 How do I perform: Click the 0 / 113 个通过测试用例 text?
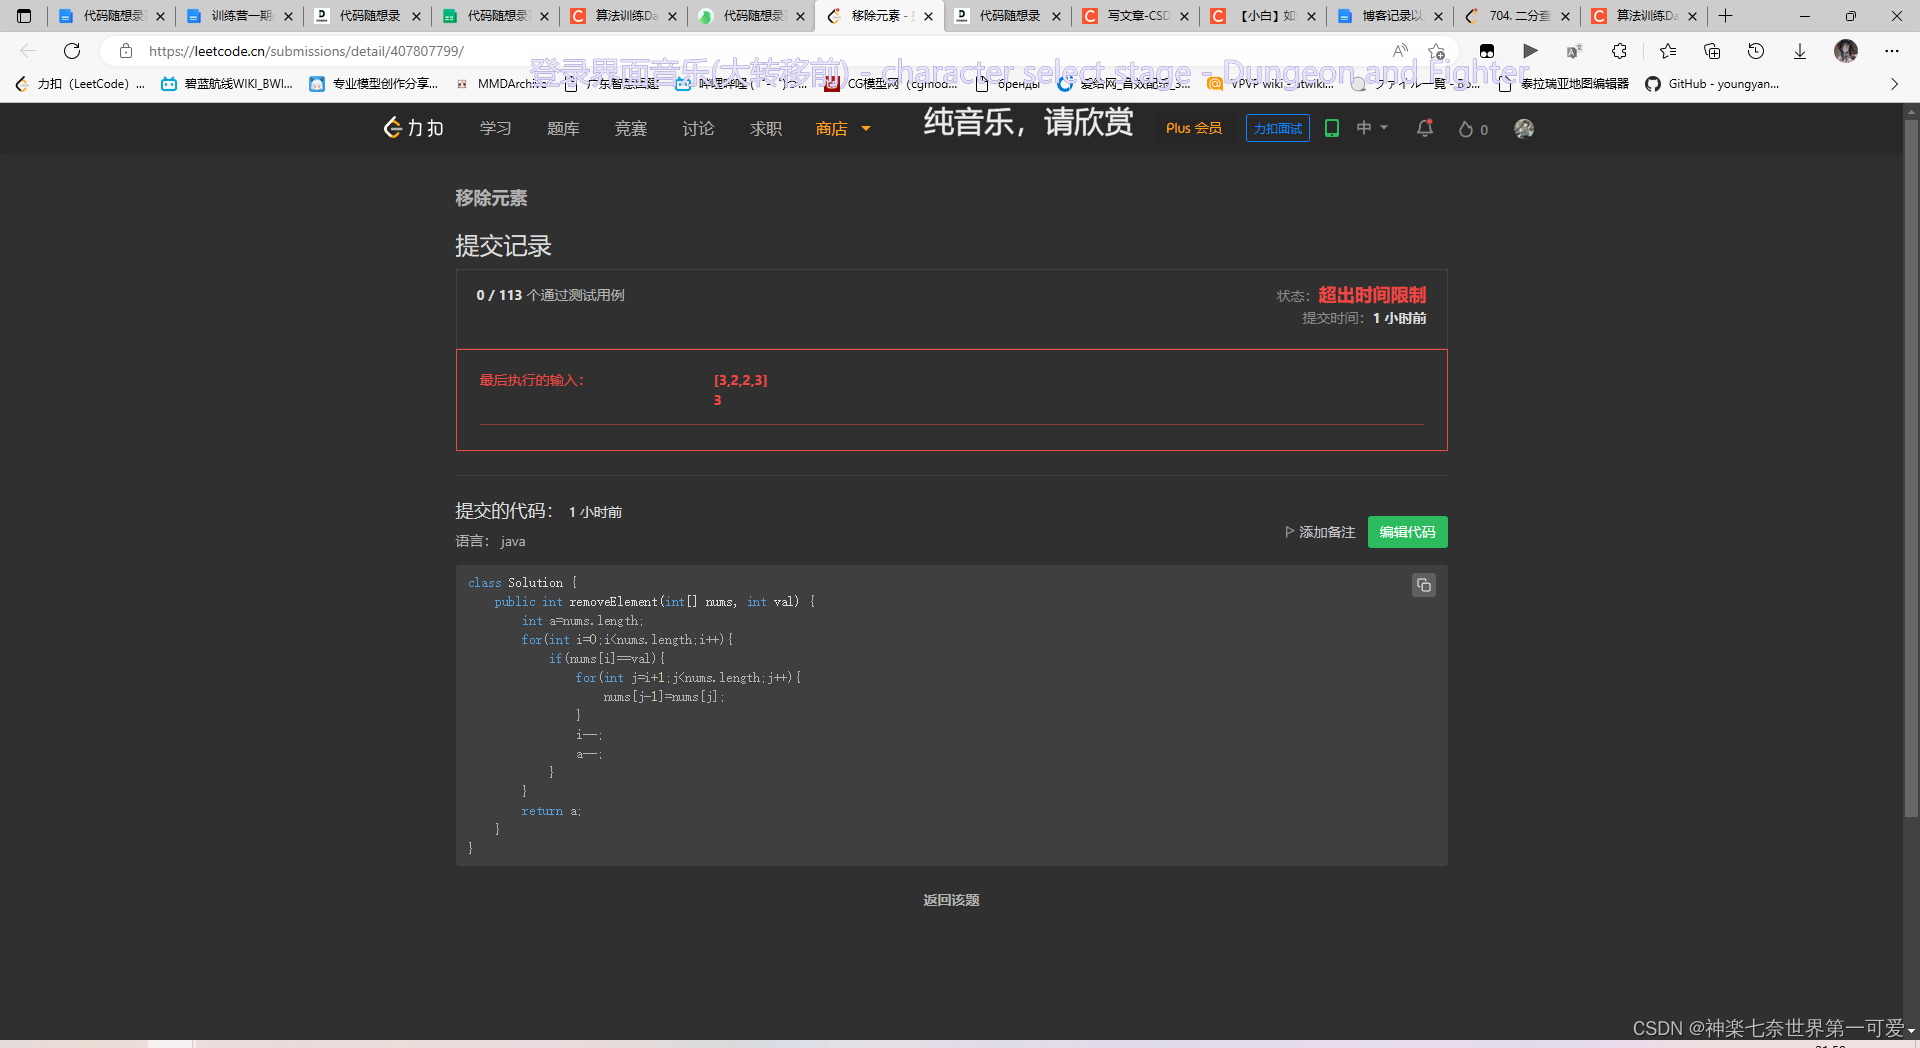point(550,295)
